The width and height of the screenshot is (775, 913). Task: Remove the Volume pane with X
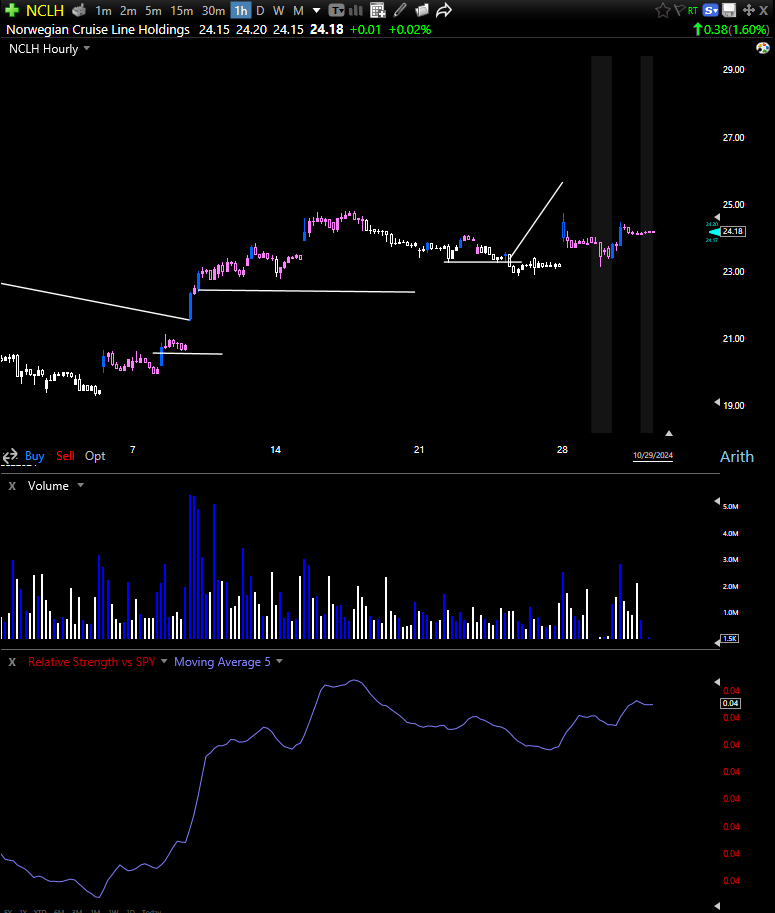(x=12, y=486)
